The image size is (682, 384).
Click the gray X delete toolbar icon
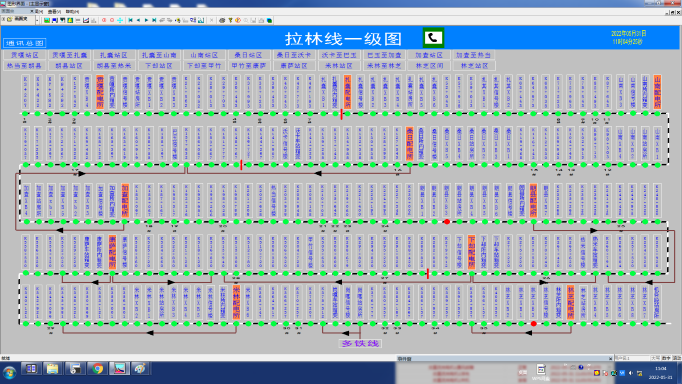[212, 20]
